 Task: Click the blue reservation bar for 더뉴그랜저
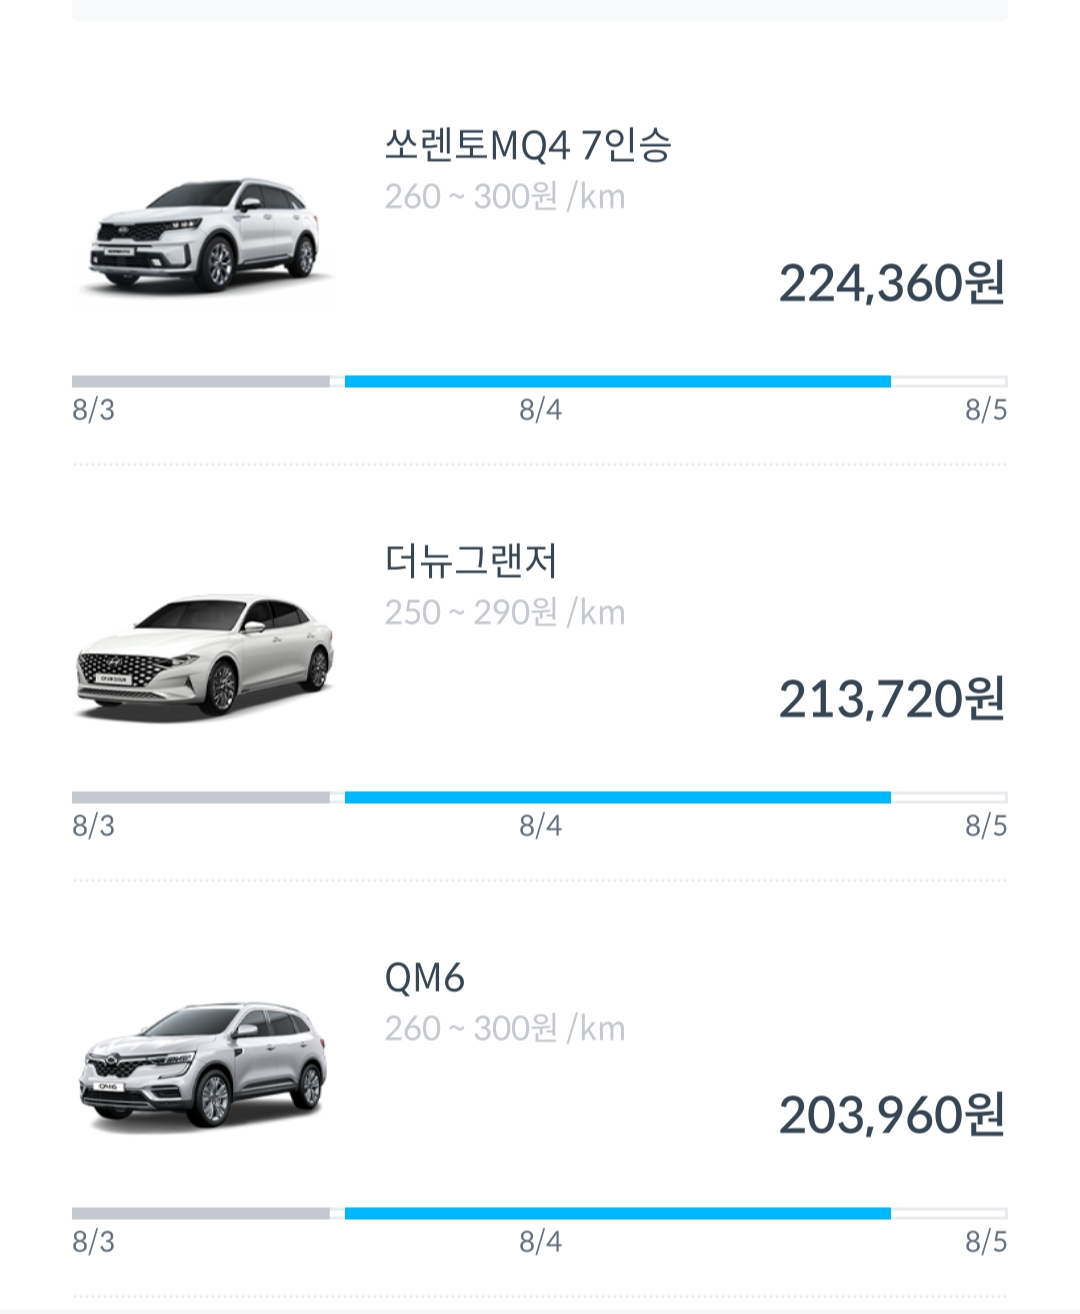(618, 797)
